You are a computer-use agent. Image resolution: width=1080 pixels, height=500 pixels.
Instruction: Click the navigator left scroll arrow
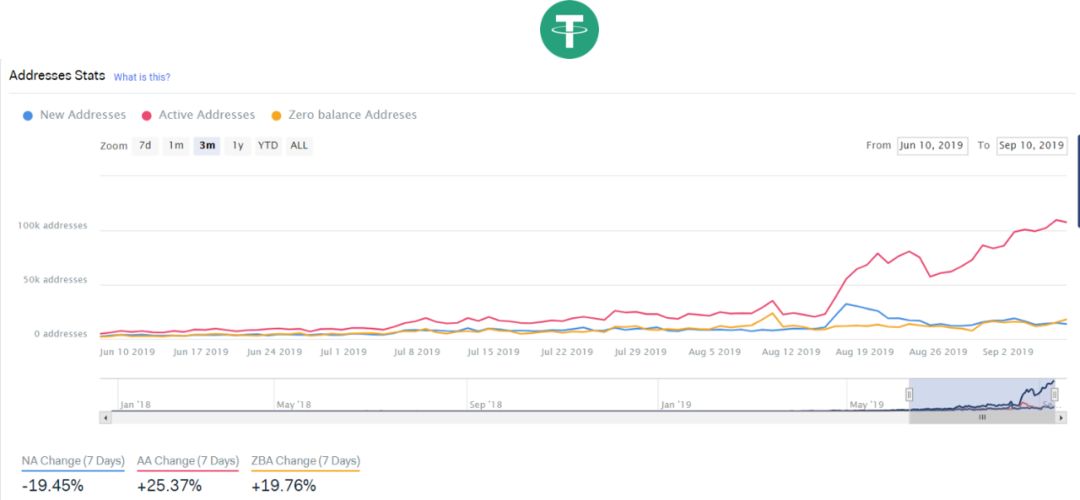(x=105, y=417)
